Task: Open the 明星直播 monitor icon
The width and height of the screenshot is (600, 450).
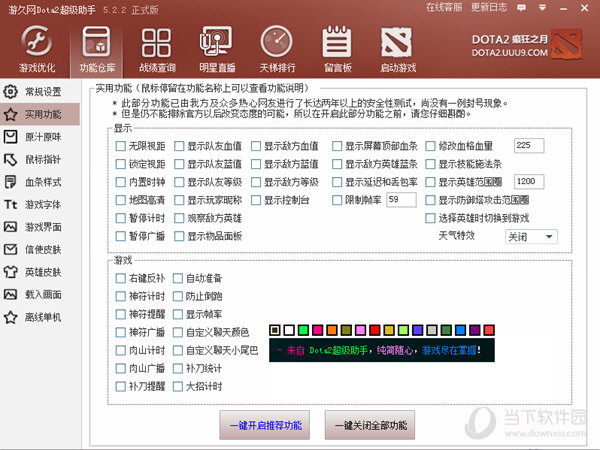Action: [x=216, y=41]
